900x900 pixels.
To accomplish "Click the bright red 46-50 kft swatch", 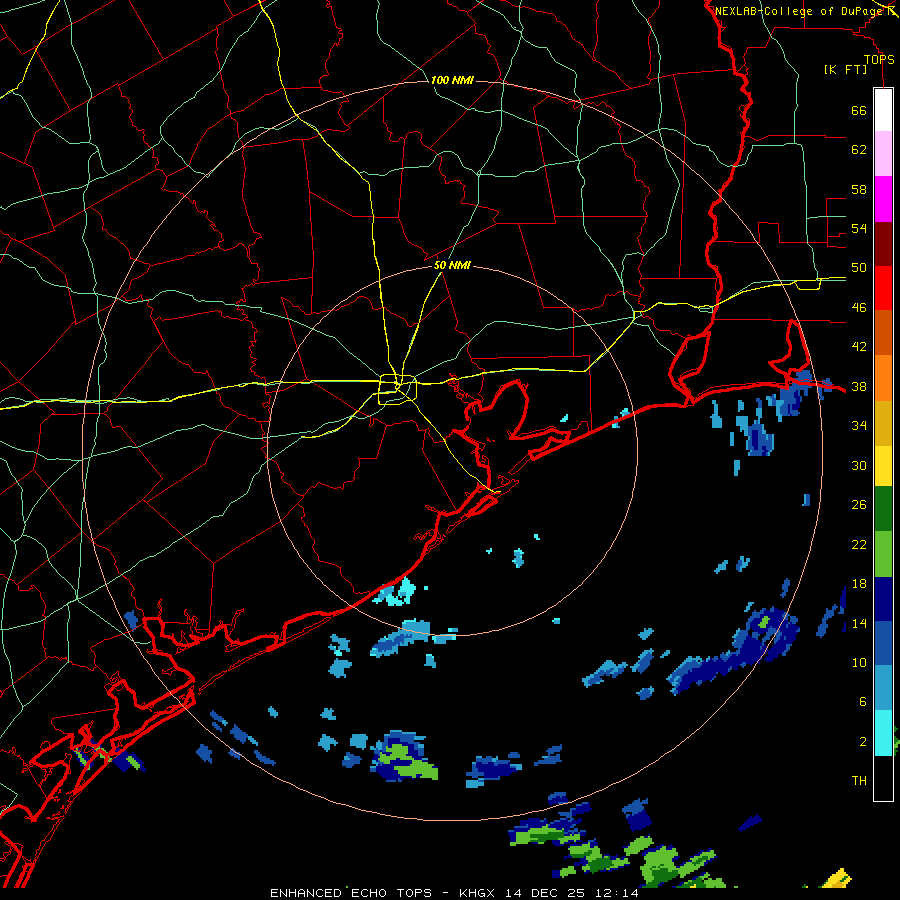I will pos(883,288).
